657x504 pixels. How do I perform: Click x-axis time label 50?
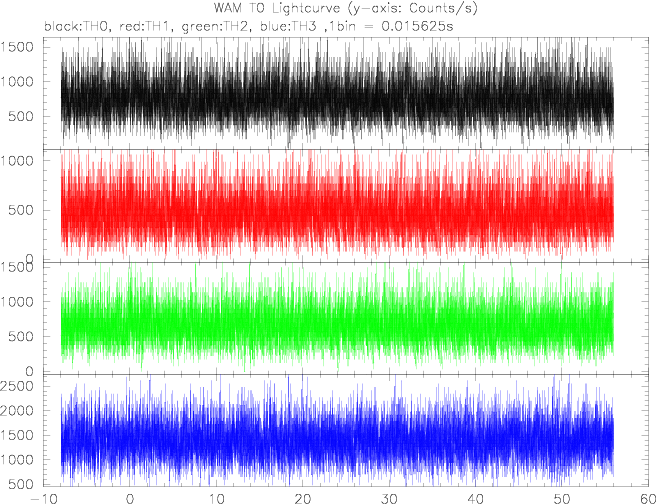[x=562, y=499]
